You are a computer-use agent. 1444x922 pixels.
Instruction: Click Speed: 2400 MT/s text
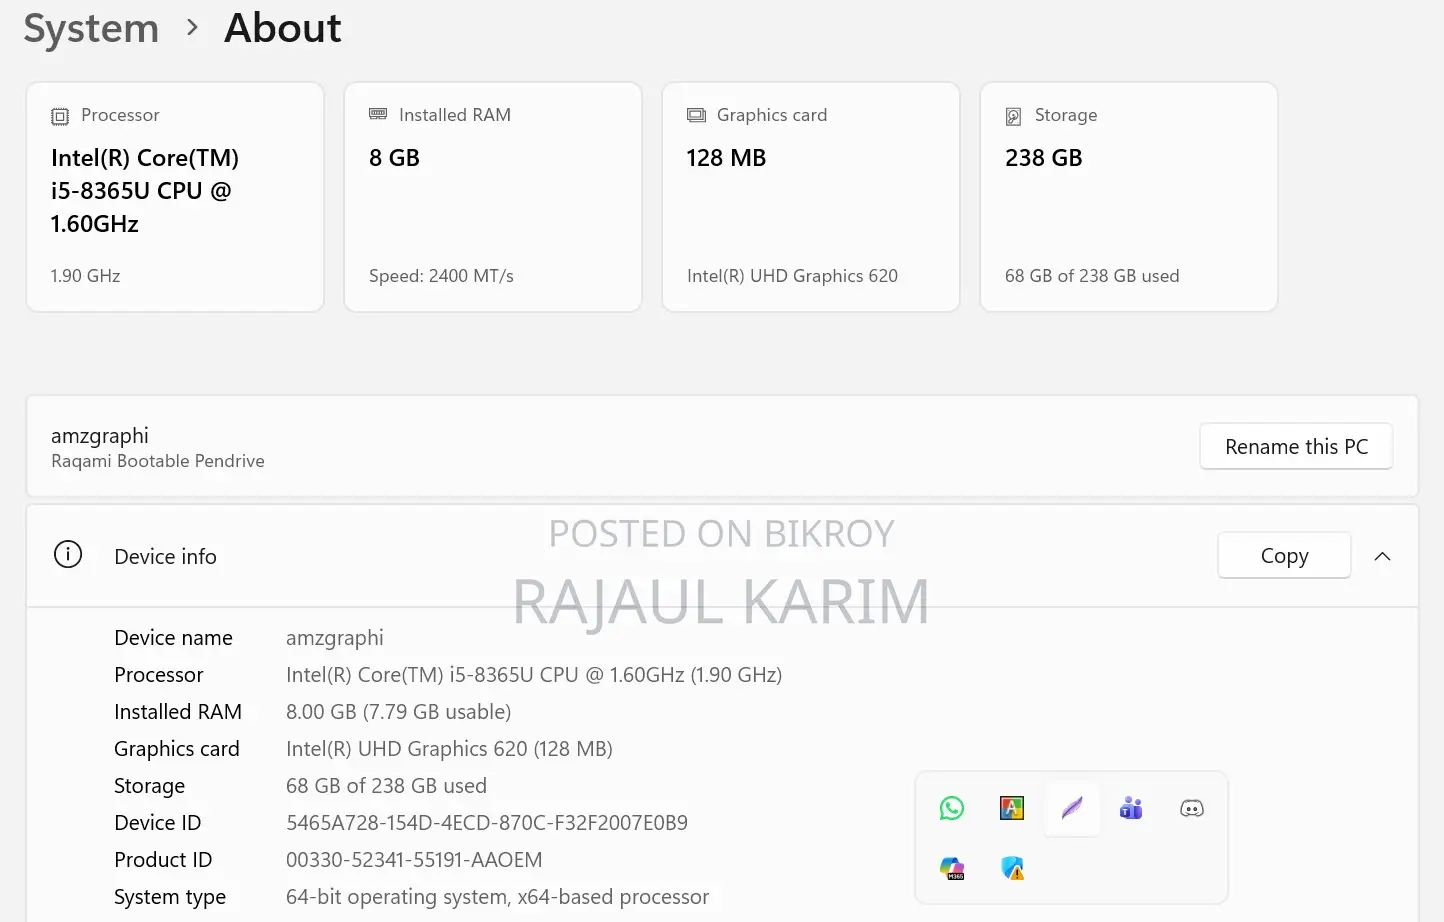(441, 276)
